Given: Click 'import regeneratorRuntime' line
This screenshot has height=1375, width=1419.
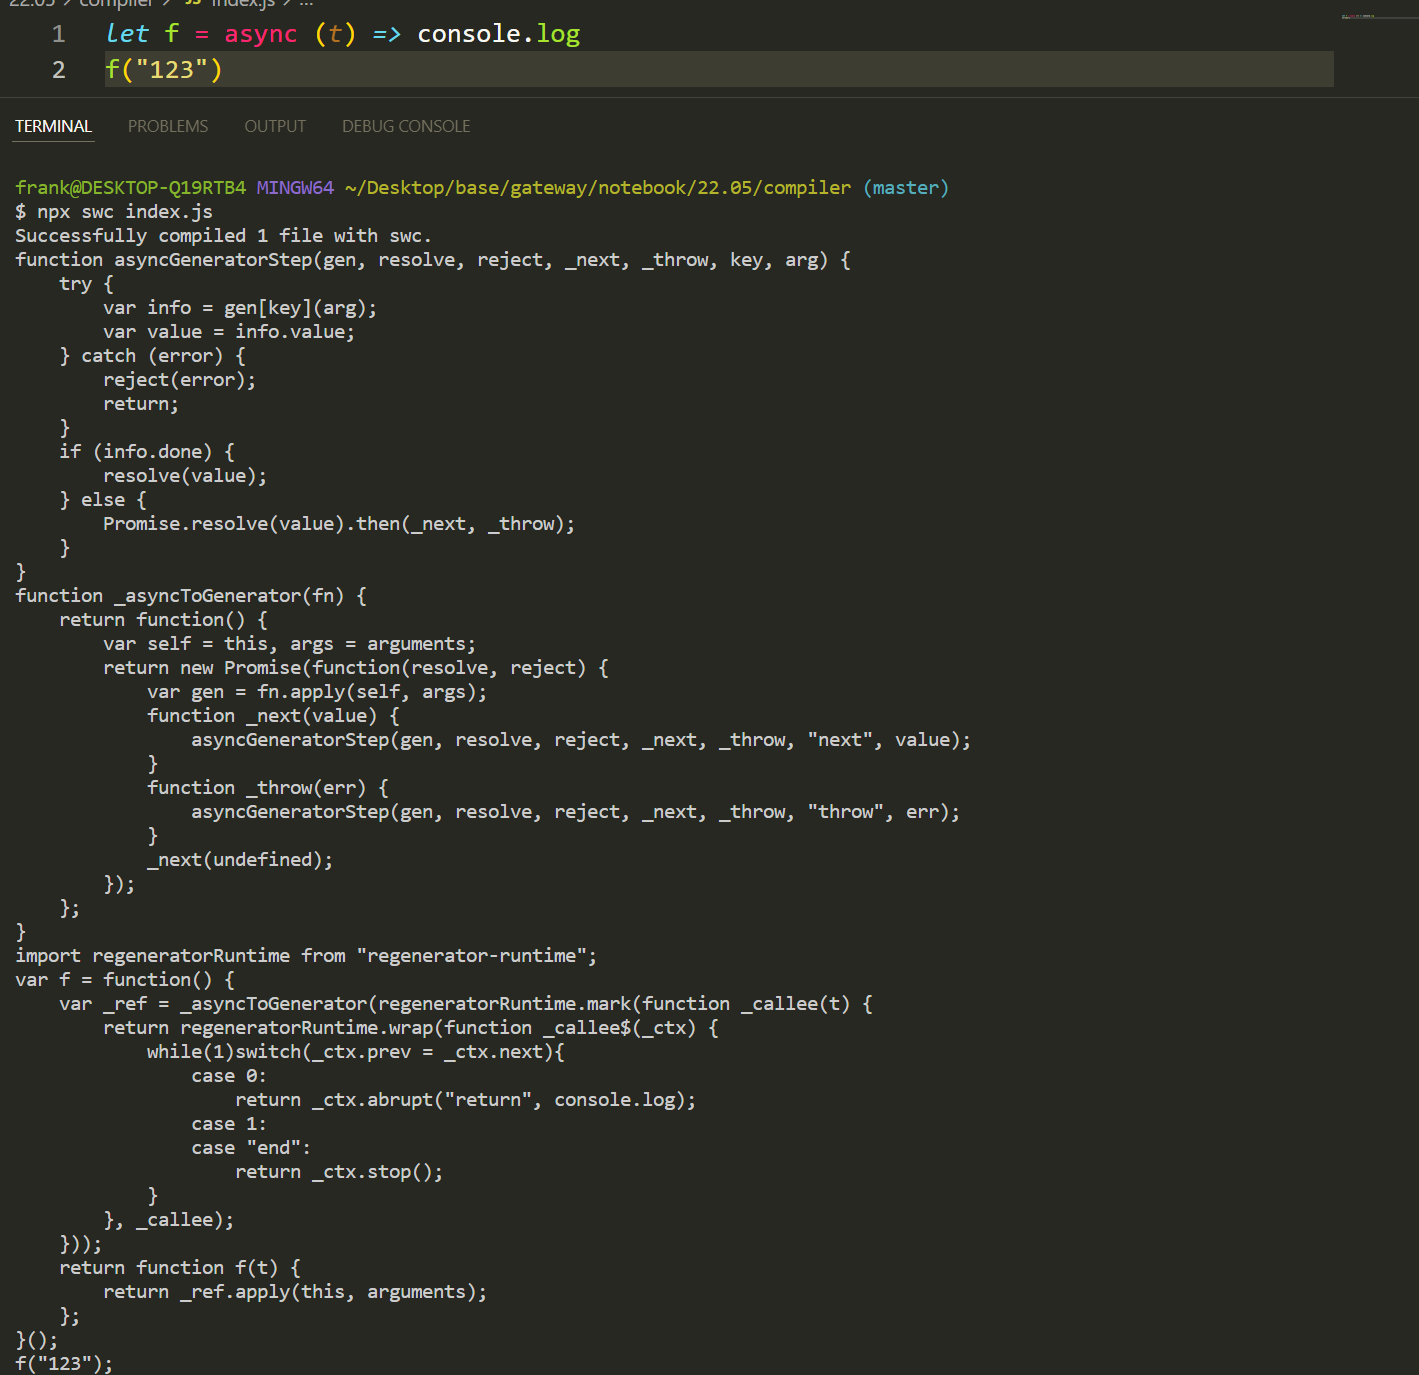Looking at the screenshot, I should click(x=306, y=956).
